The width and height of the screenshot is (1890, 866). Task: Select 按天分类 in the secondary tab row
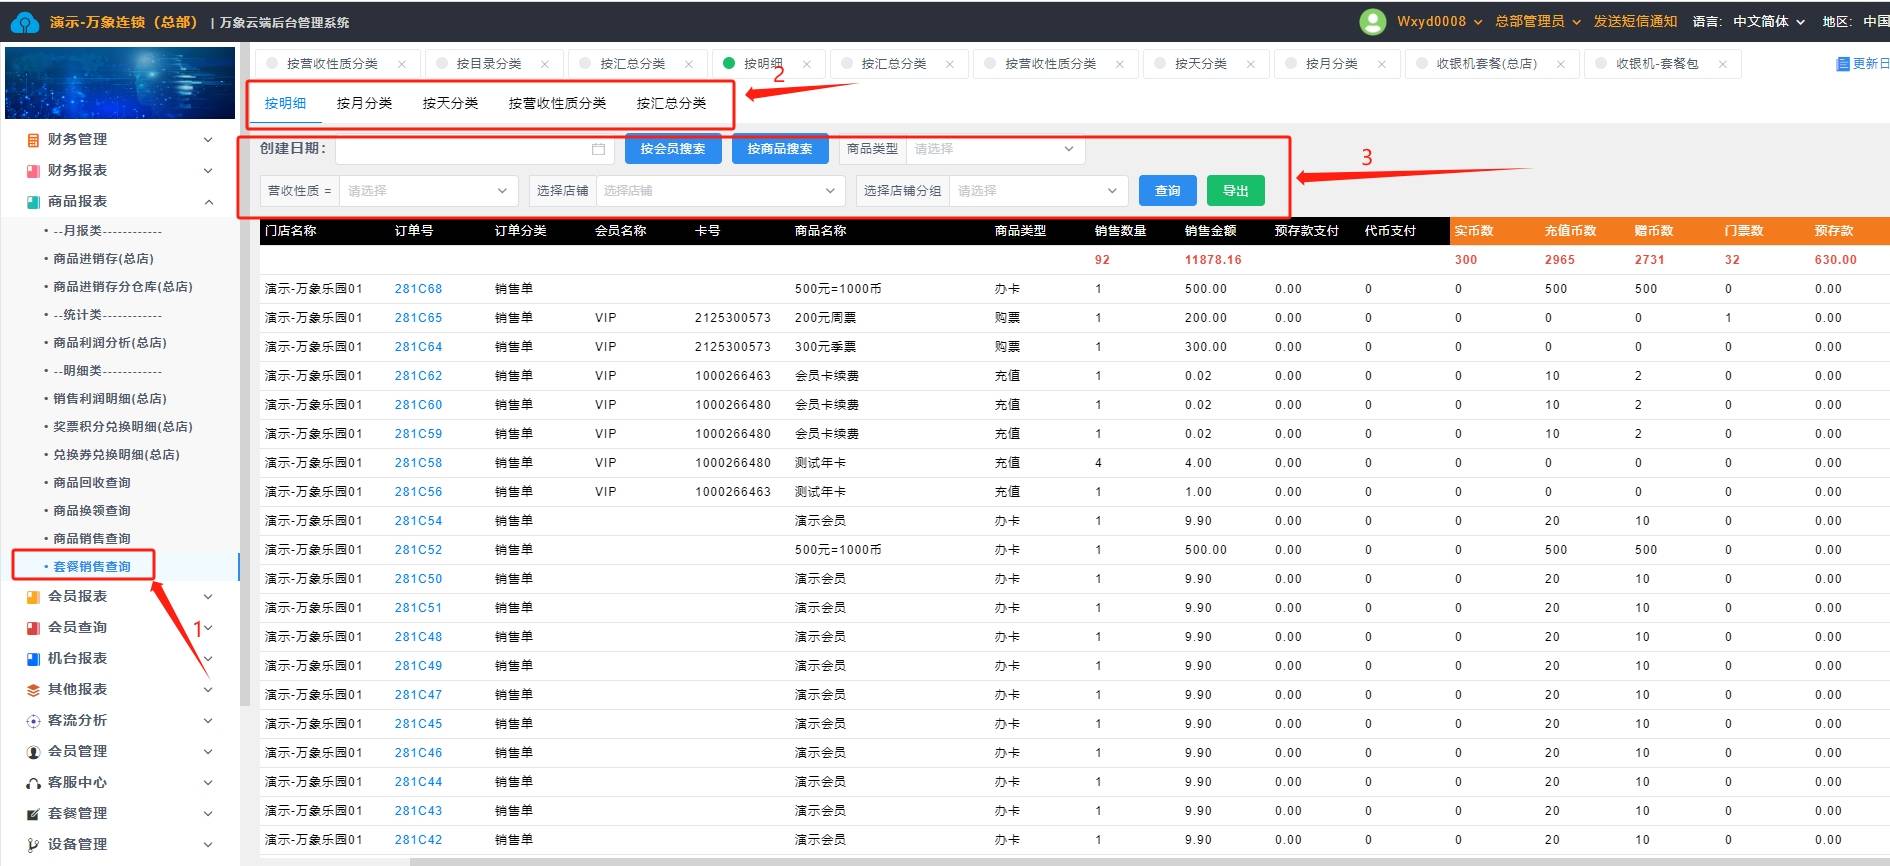(450, 103)
